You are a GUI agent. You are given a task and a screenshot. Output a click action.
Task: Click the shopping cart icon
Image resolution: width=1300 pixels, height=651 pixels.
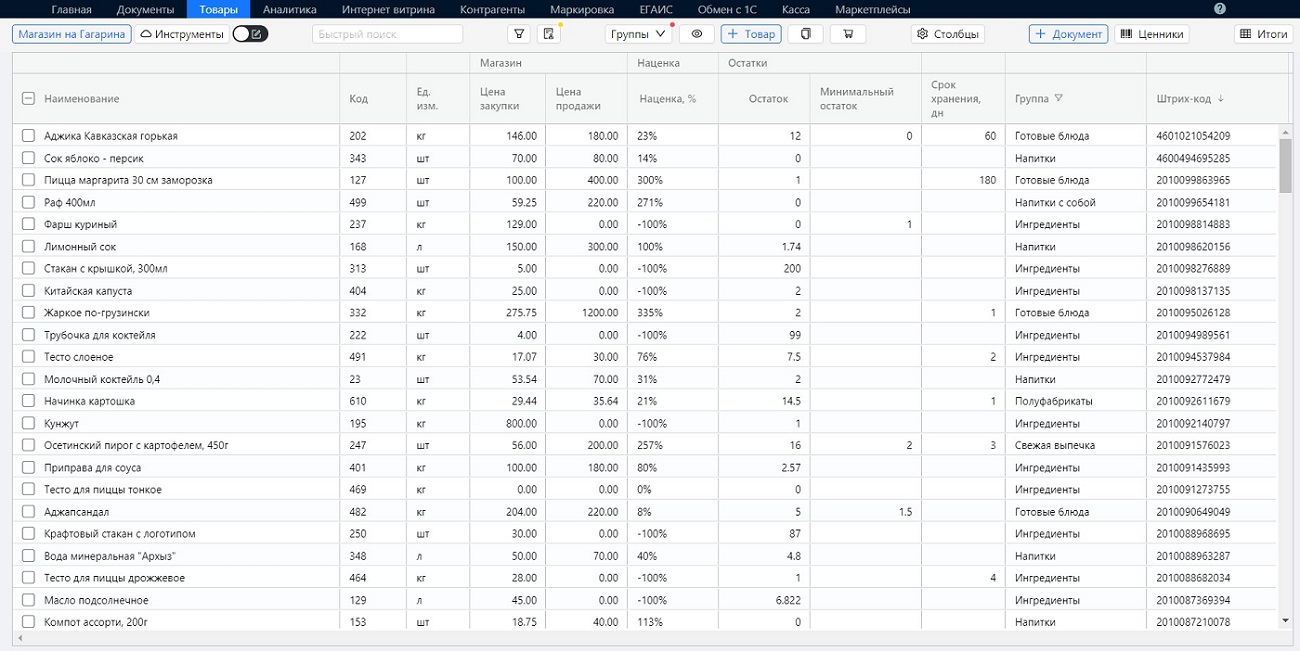coord(848,34)
